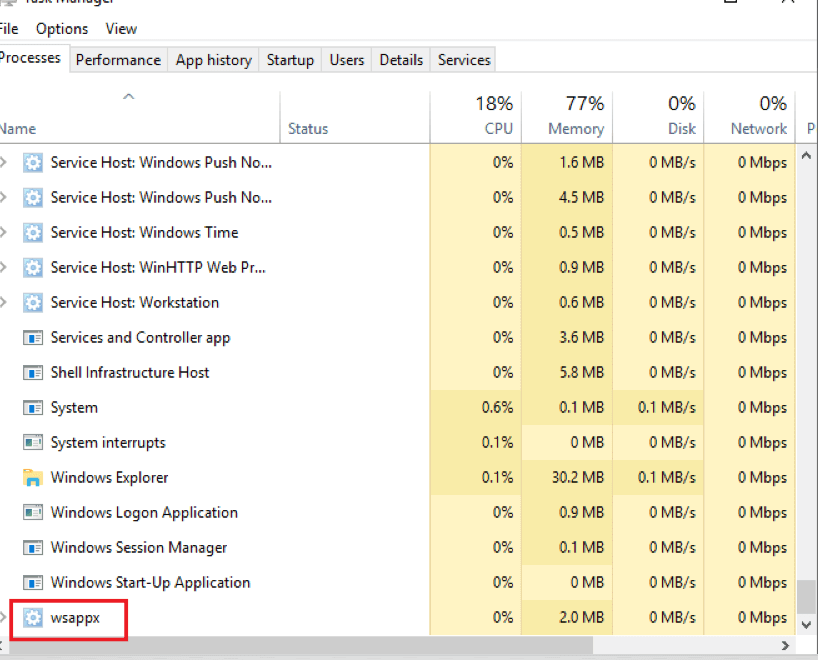Click the horizontal scrollbar thumb
This screenshot has height=660, width=818.
pos(301,645)
